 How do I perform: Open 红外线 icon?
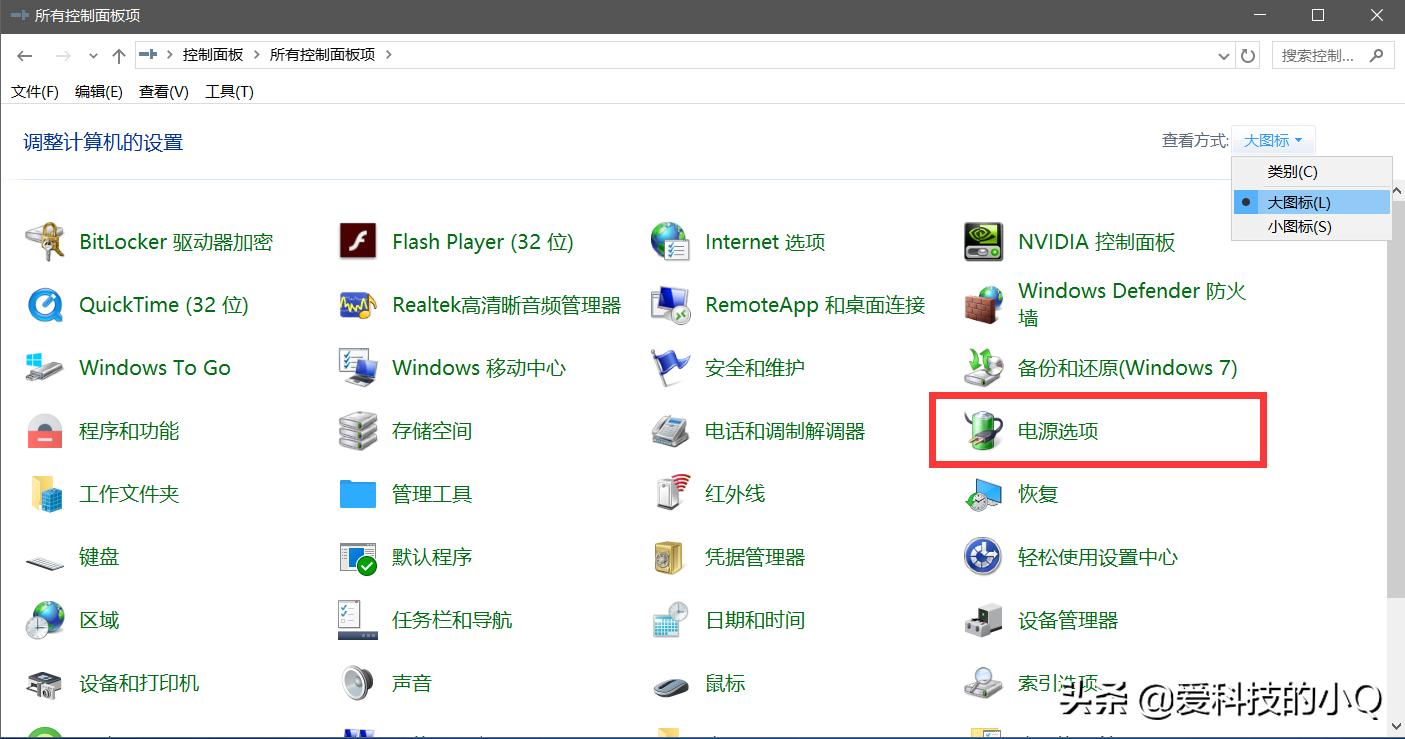point(670,494)
